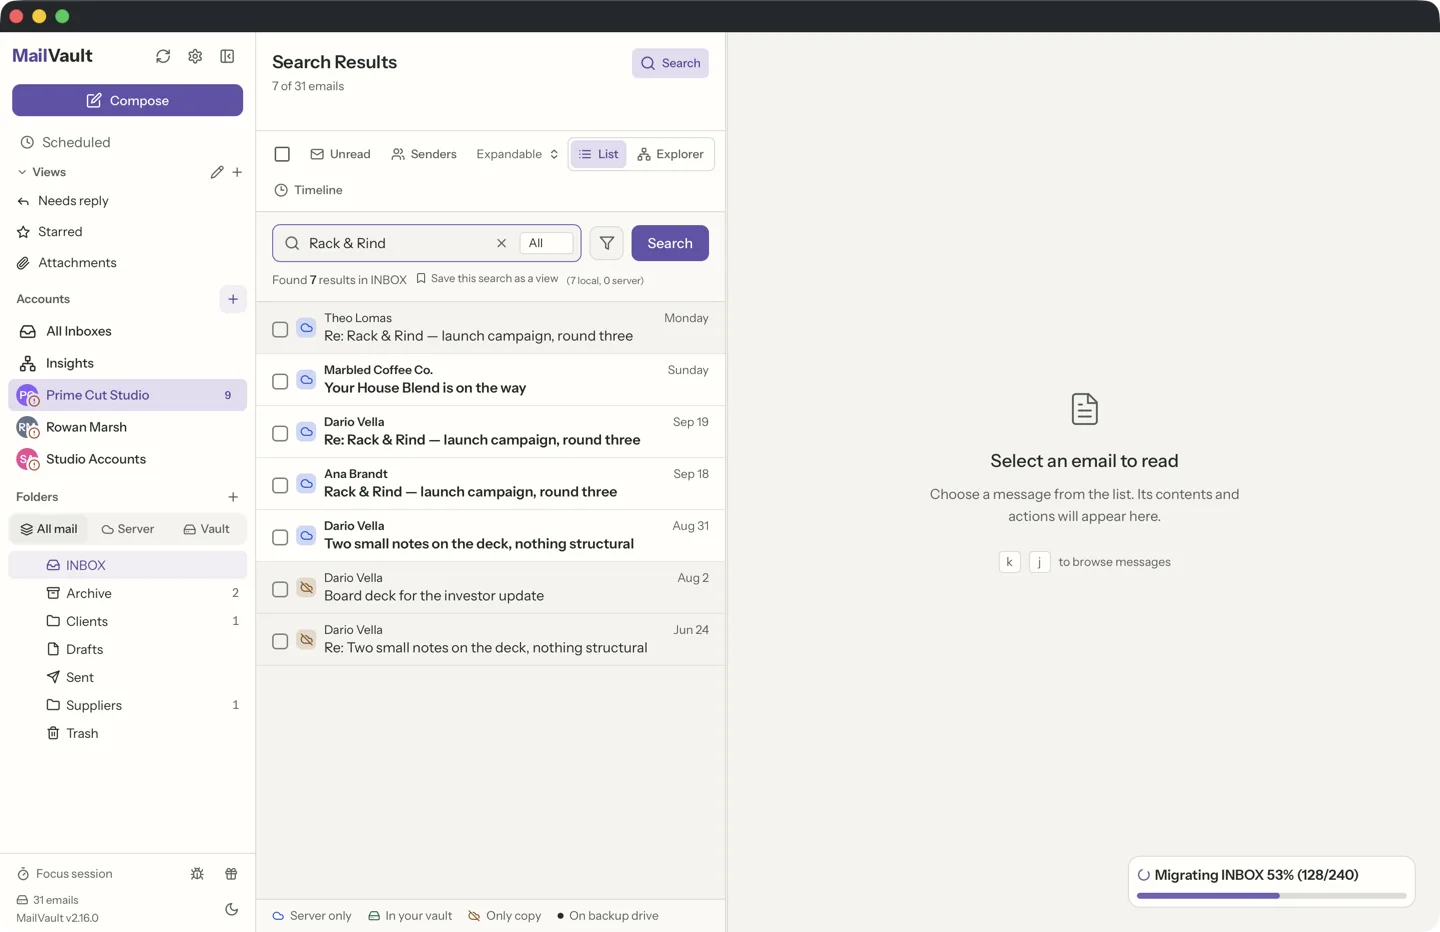1440x932 pixels.
Task: Click the top Search Results Search button
Action: pyautogui.click(x=670, y=63)
